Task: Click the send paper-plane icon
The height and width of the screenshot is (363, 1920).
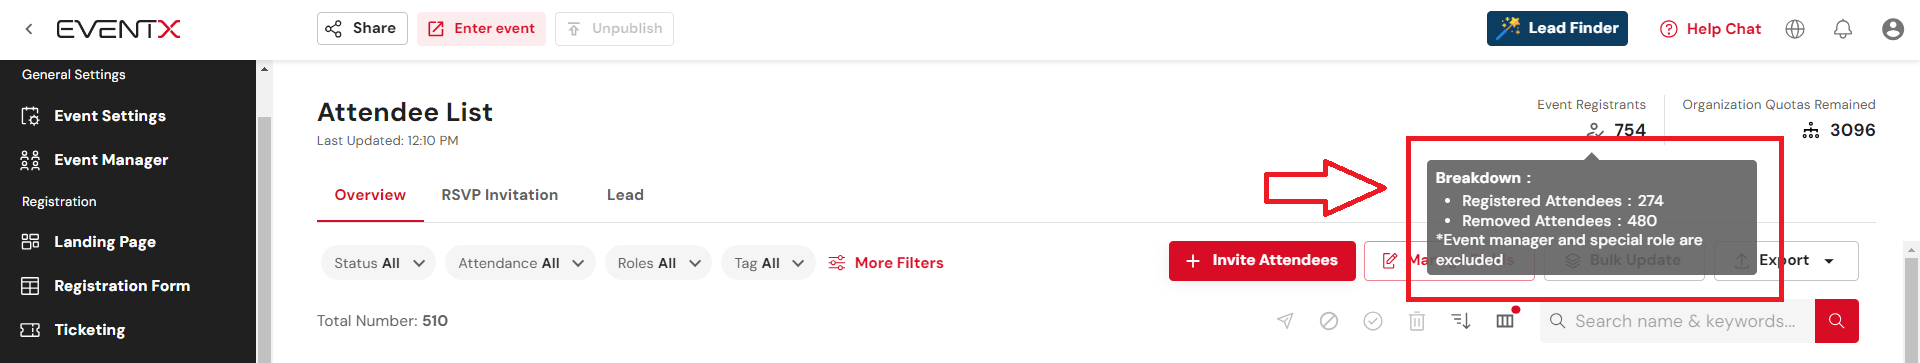Action: tap(1285, 321)
